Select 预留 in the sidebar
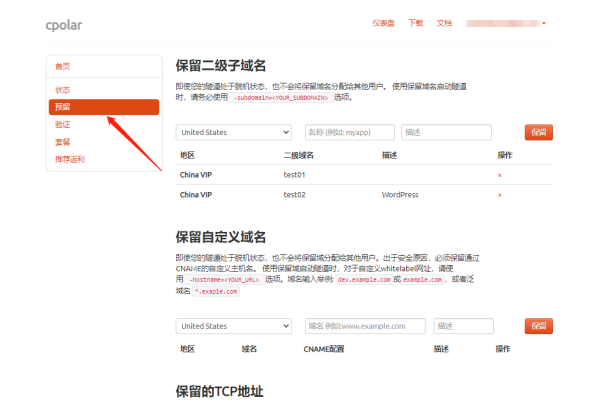Image resolution: width=600 pixels, height=400 pixels. (x=63, y=107)
